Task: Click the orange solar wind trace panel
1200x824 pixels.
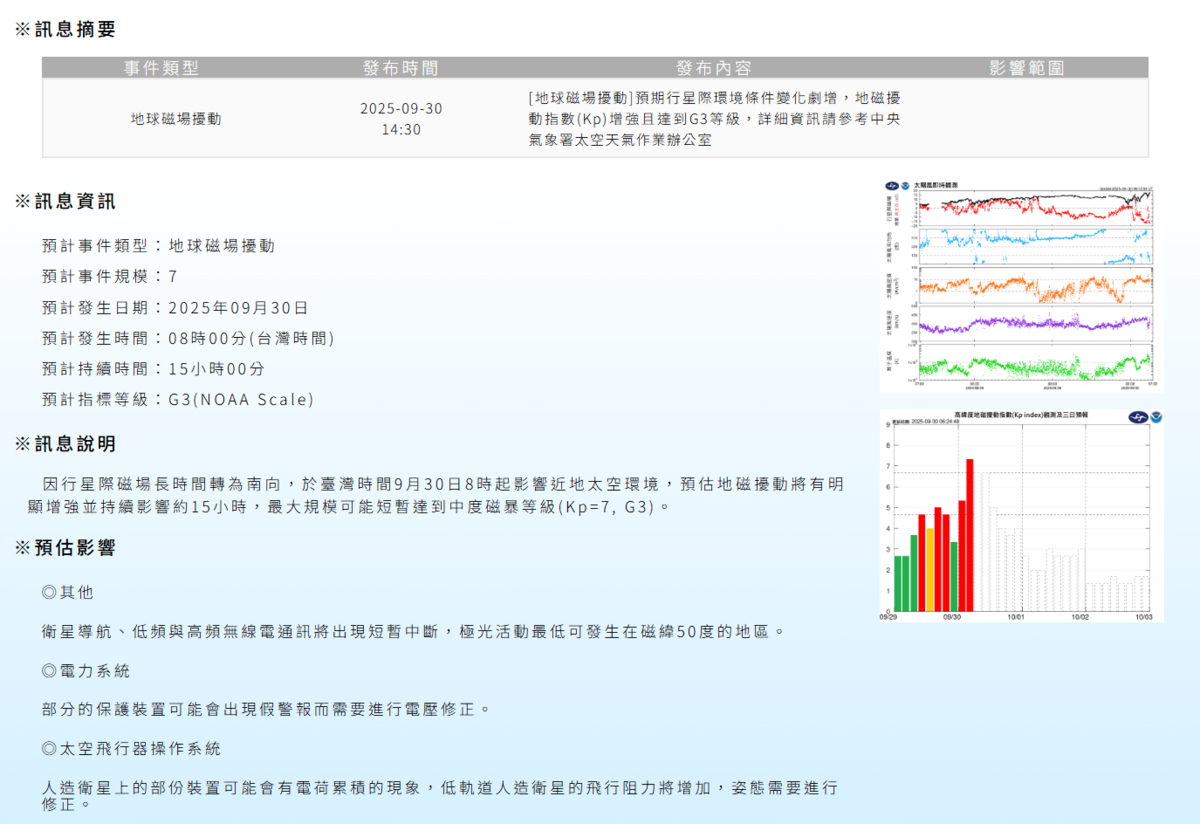Action: pos(1035,284)
